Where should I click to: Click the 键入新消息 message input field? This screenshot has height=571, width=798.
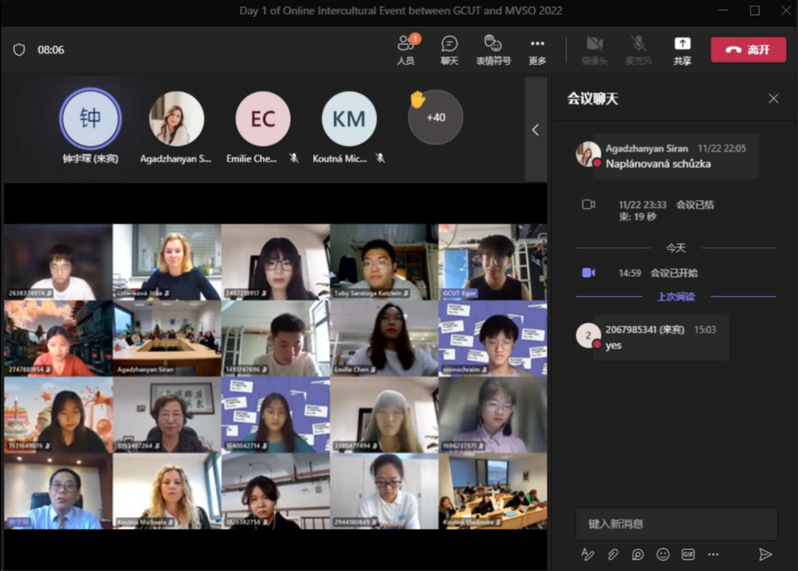point(676,523)
